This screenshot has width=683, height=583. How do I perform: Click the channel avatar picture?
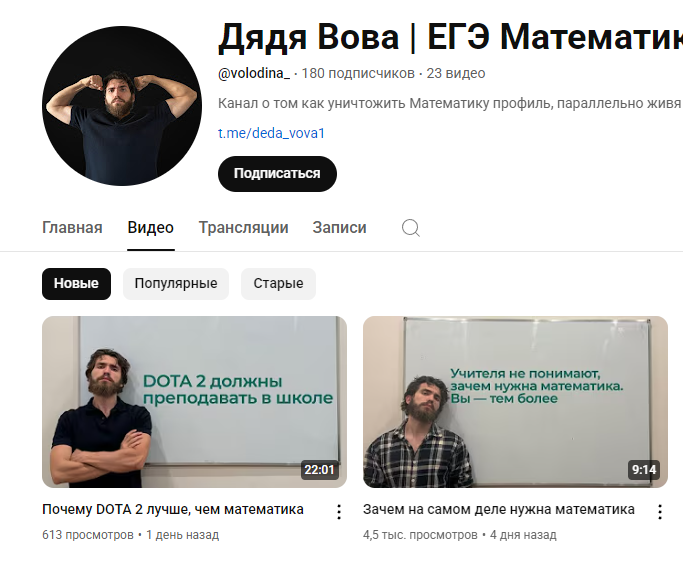point(122,106)
